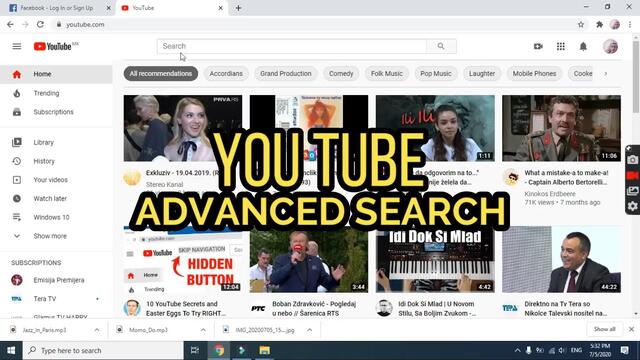Image resolution: width=640 pixels, height=360 pixels.
Task: Open File Explorer from the taskbar
Action: tap(264, 350)
